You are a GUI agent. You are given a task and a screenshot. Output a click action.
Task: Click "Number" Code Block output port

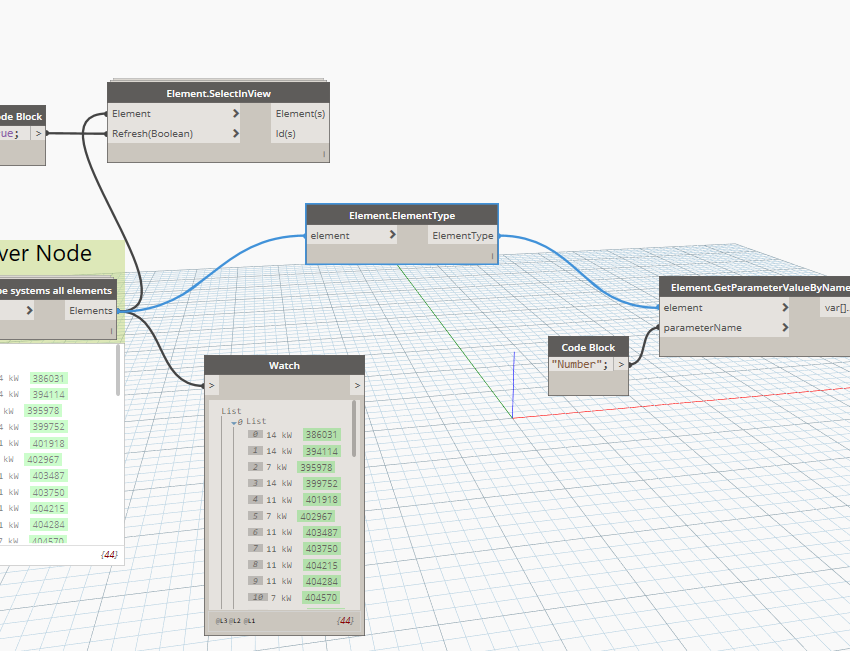click(621, 365)
